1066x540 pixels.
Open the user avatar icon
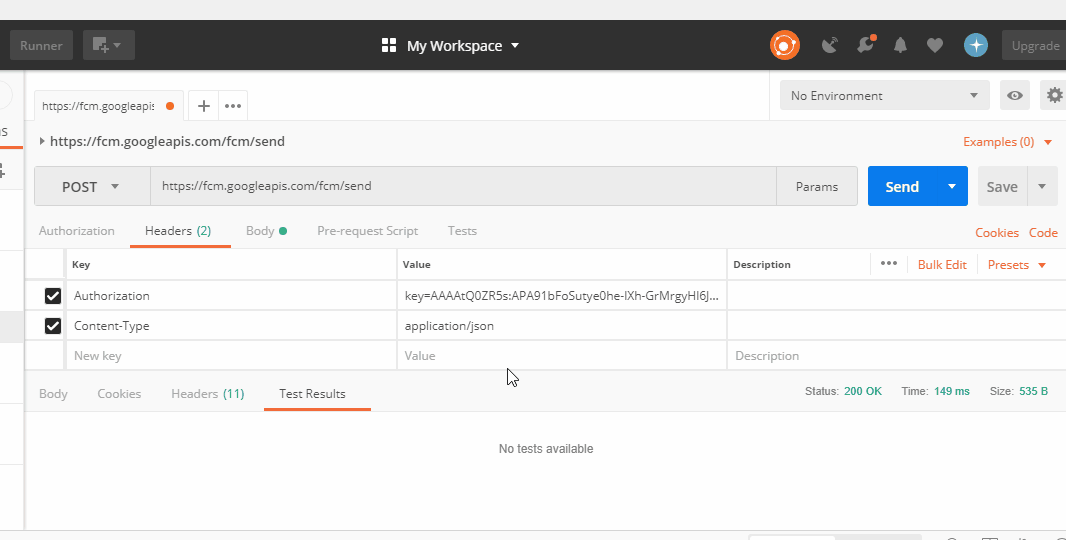[x=976, y=46]
